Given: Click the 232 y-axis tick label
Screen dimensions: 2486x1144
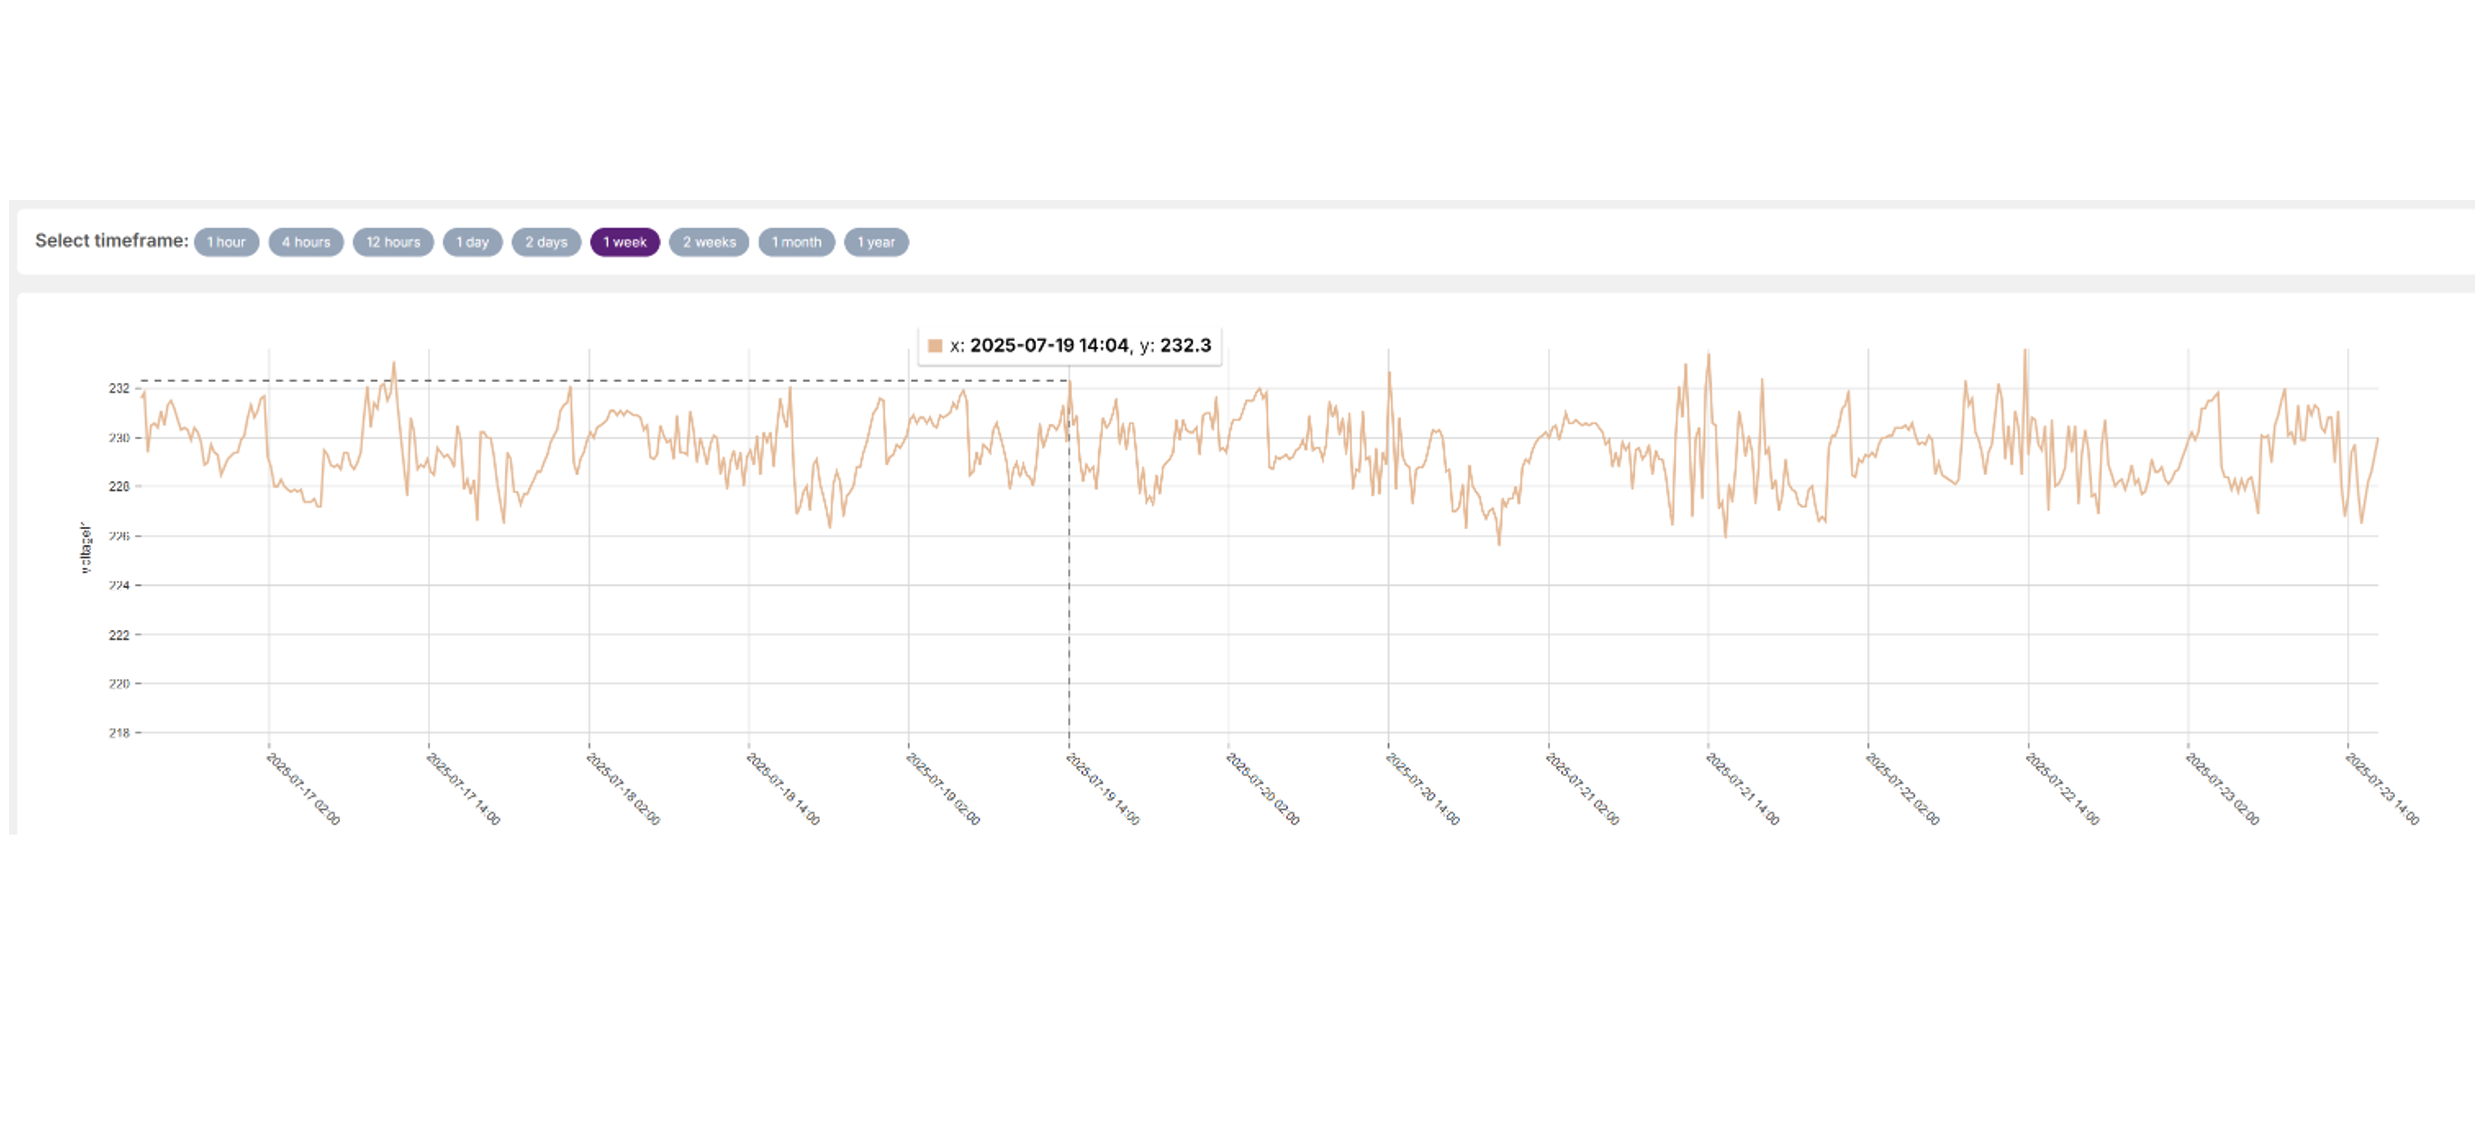Looking at the screenshot, I should pos(119,388).
